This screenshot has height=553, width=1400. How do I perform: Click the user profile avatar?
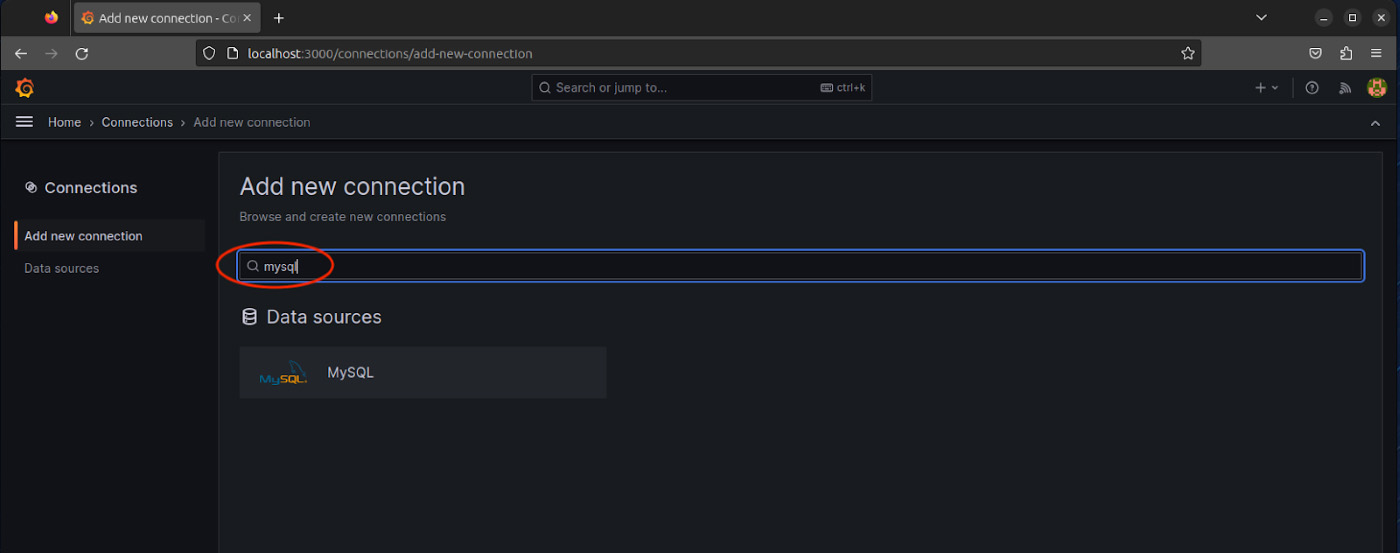(x=1377, y=88)
